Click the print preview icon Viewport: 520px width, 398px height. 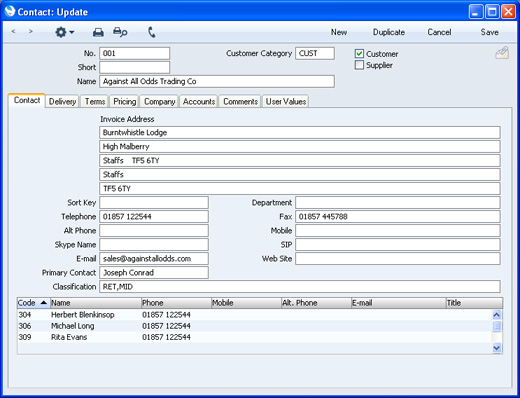pos(120,32)
